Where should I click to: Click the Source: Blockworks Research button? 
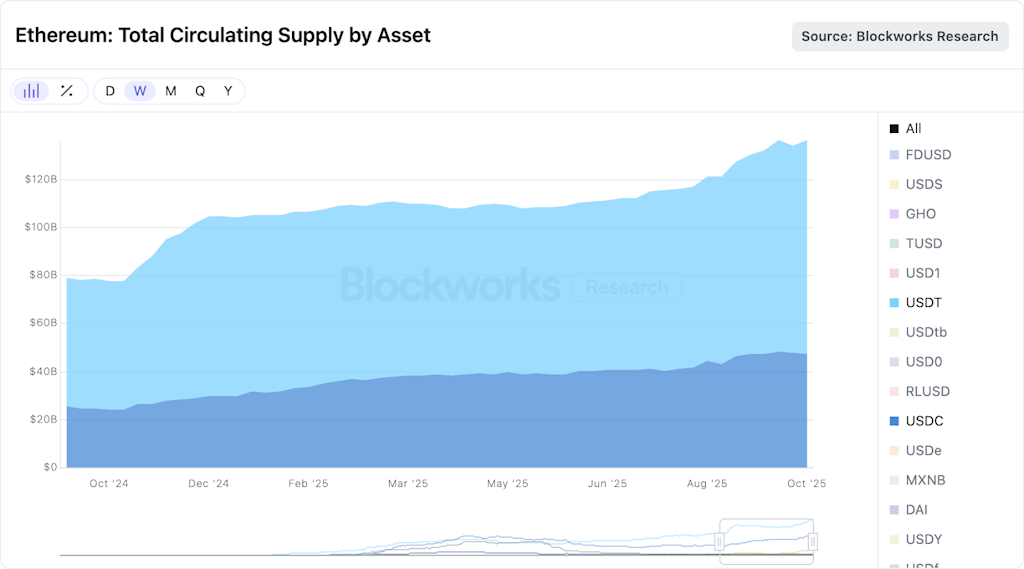click(900, 36)
